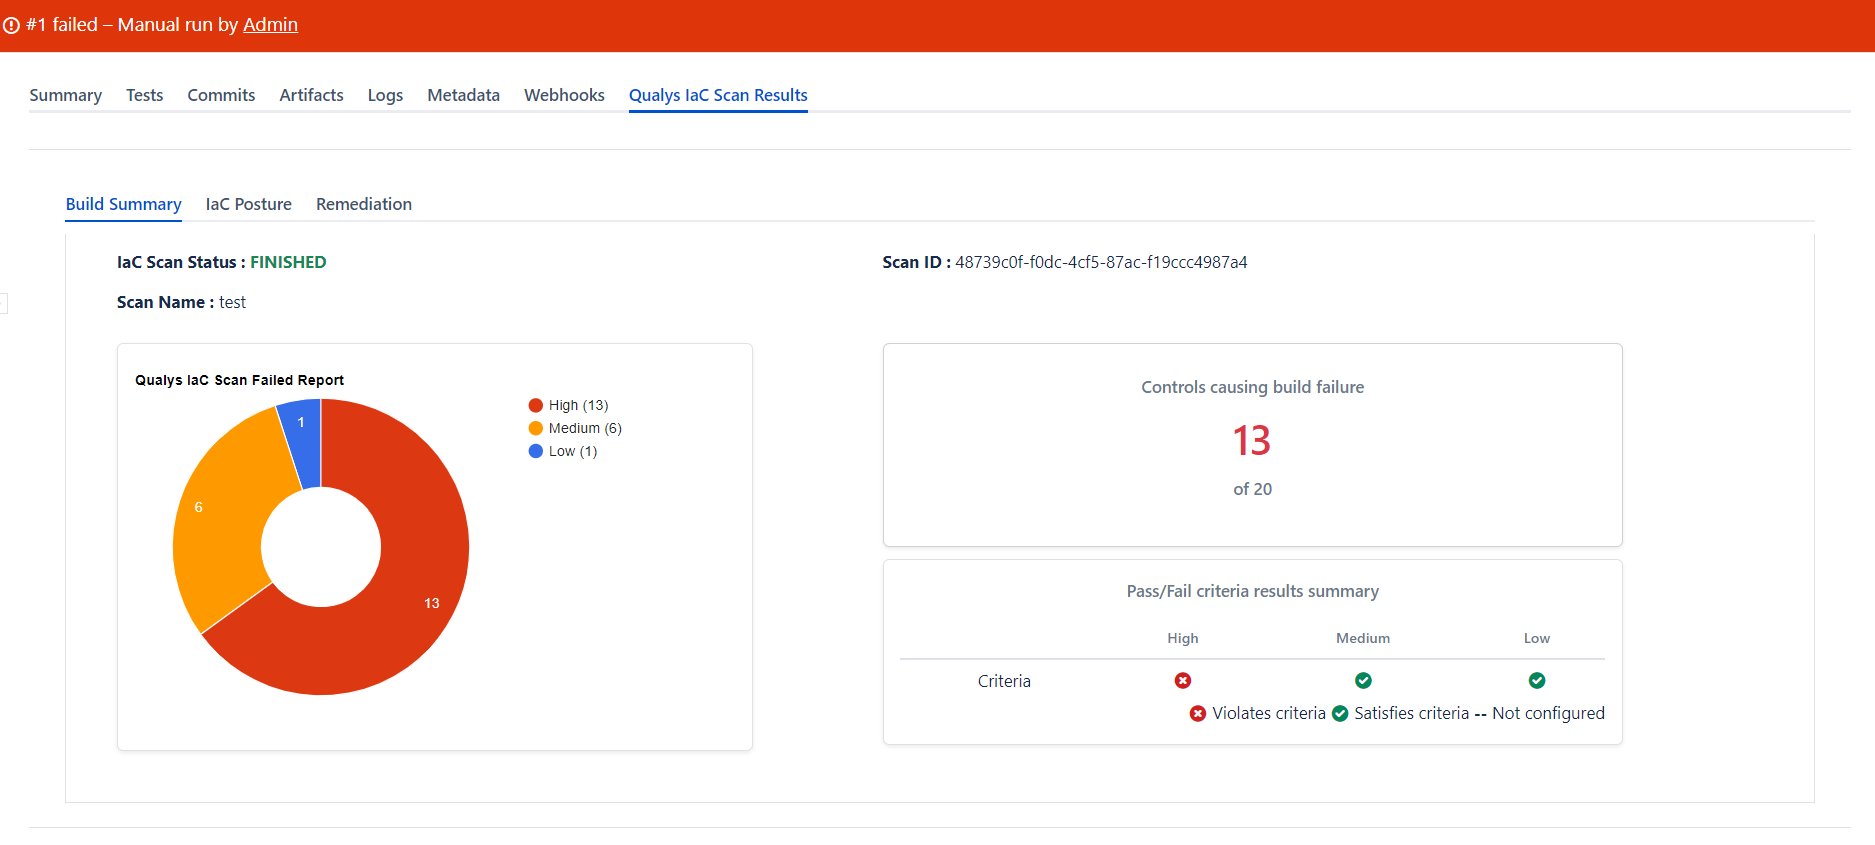The height and width of the screenshot is (845, 1875).
Task: Click the Violates criteria legend red icon
Action: (x=1198, y=713)
